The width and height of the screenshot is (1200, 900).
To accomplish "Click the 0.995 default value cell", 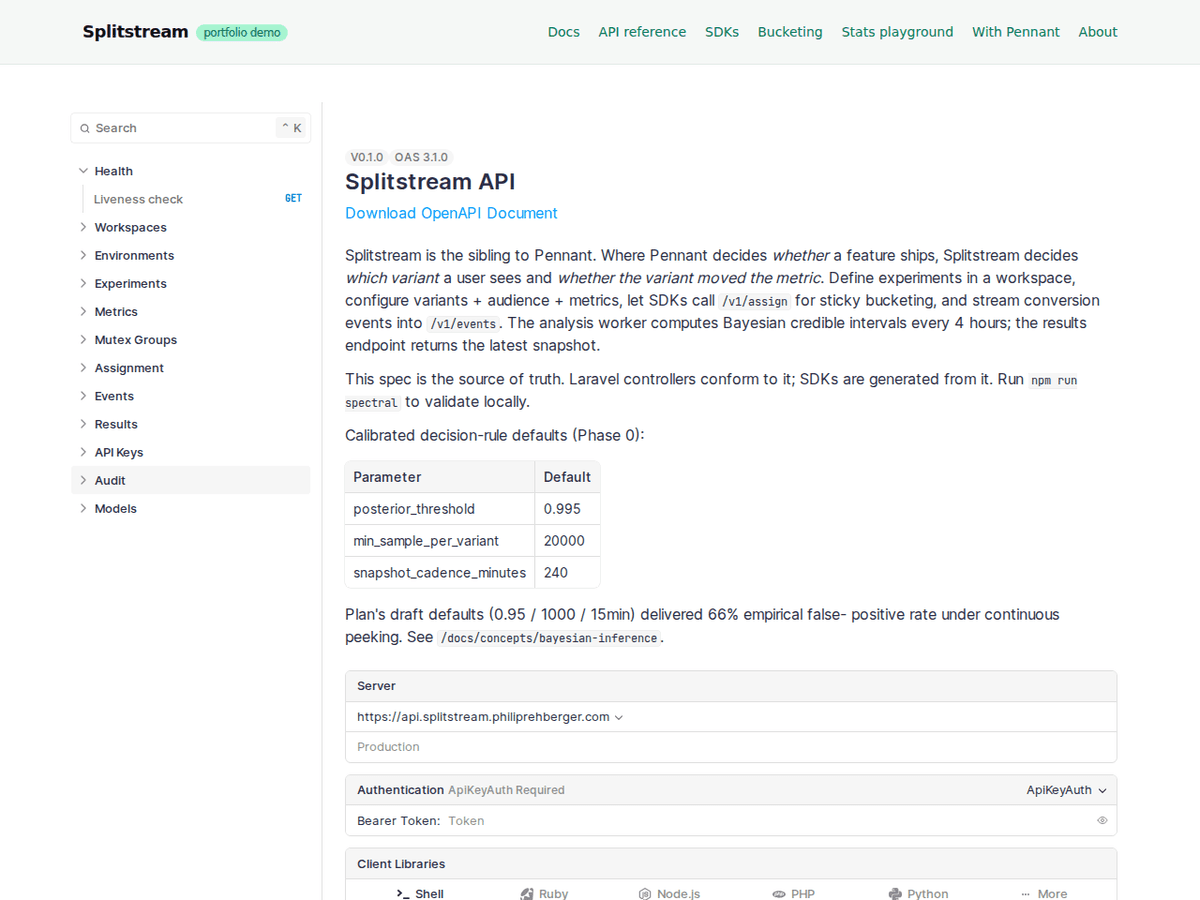I will [x=567, y=509].
